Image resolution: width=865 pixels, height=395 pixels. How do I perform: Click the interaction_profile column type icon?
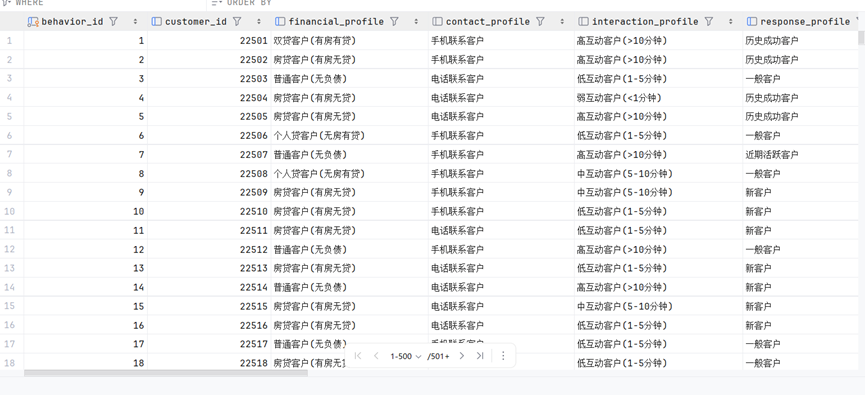[x=584, y=22]
